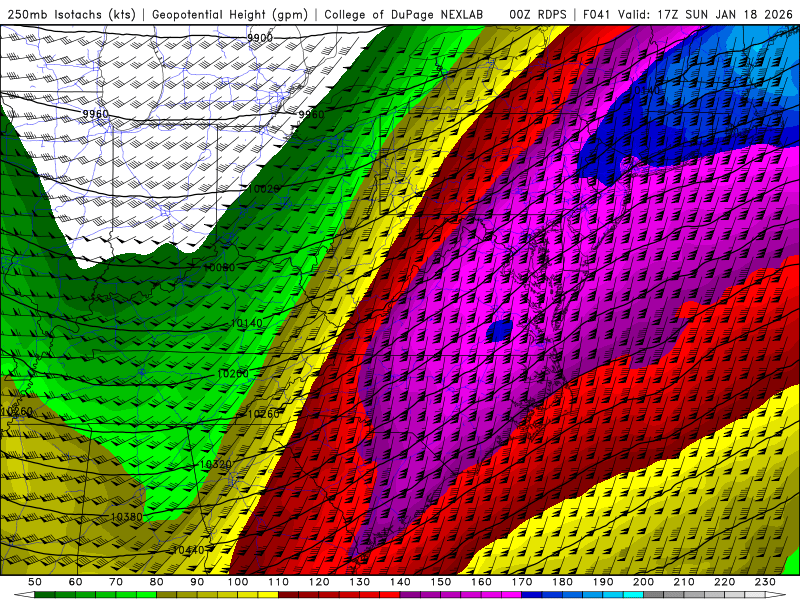The image size is (800, 600).
Task: Click the 10200 height contour label
Action: tap(233, 373)
